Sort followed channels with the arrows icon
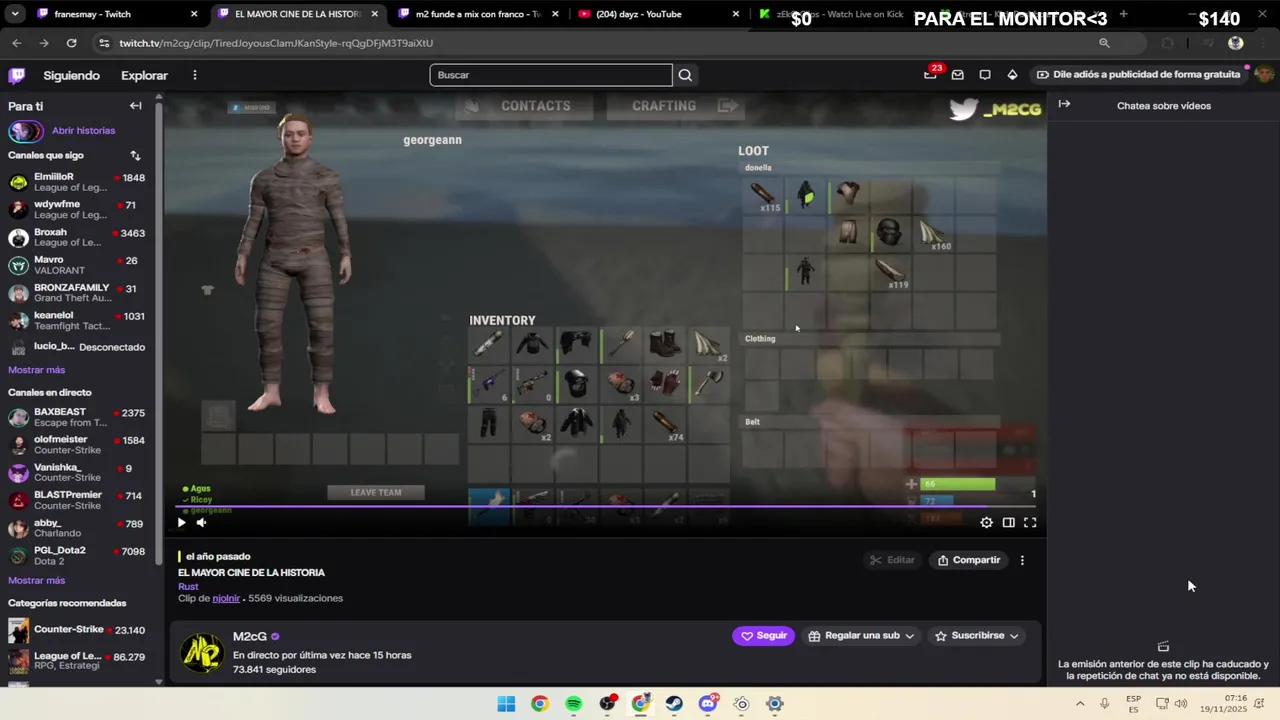Image resolution: width=1280 pixels, height=720 pixels. [x=135, y=156]
